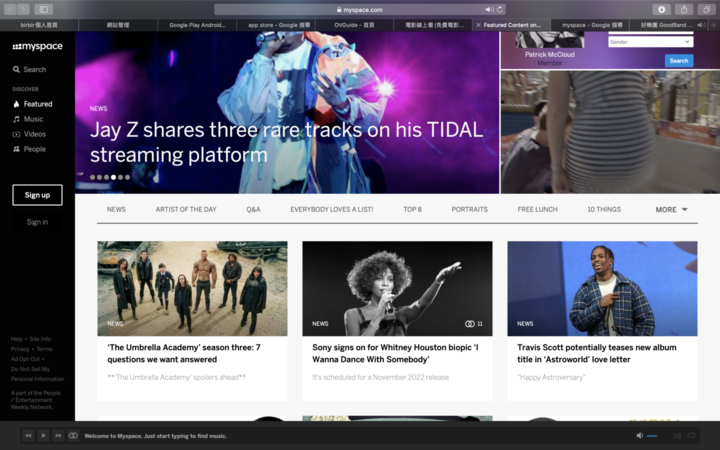Open Umbrella Academy season three article

(x=184, y=354)
